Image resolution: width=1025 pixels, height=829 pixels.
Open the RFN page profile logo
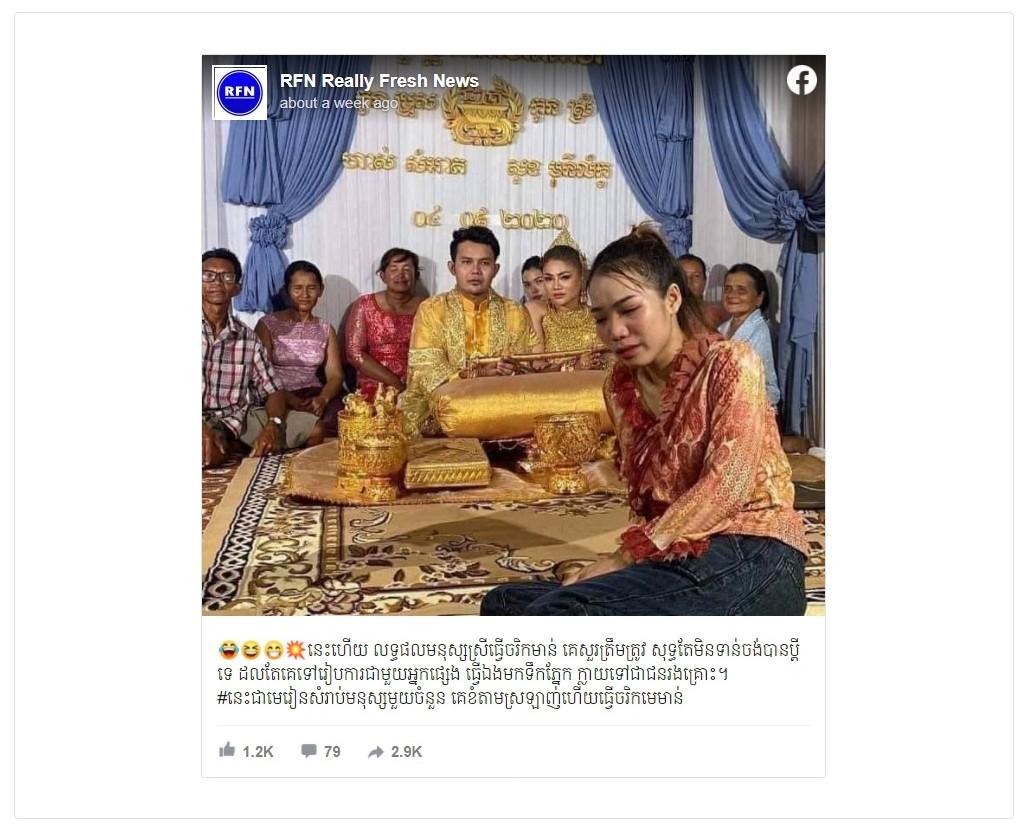pyautogui.click(x=240, y=92)
